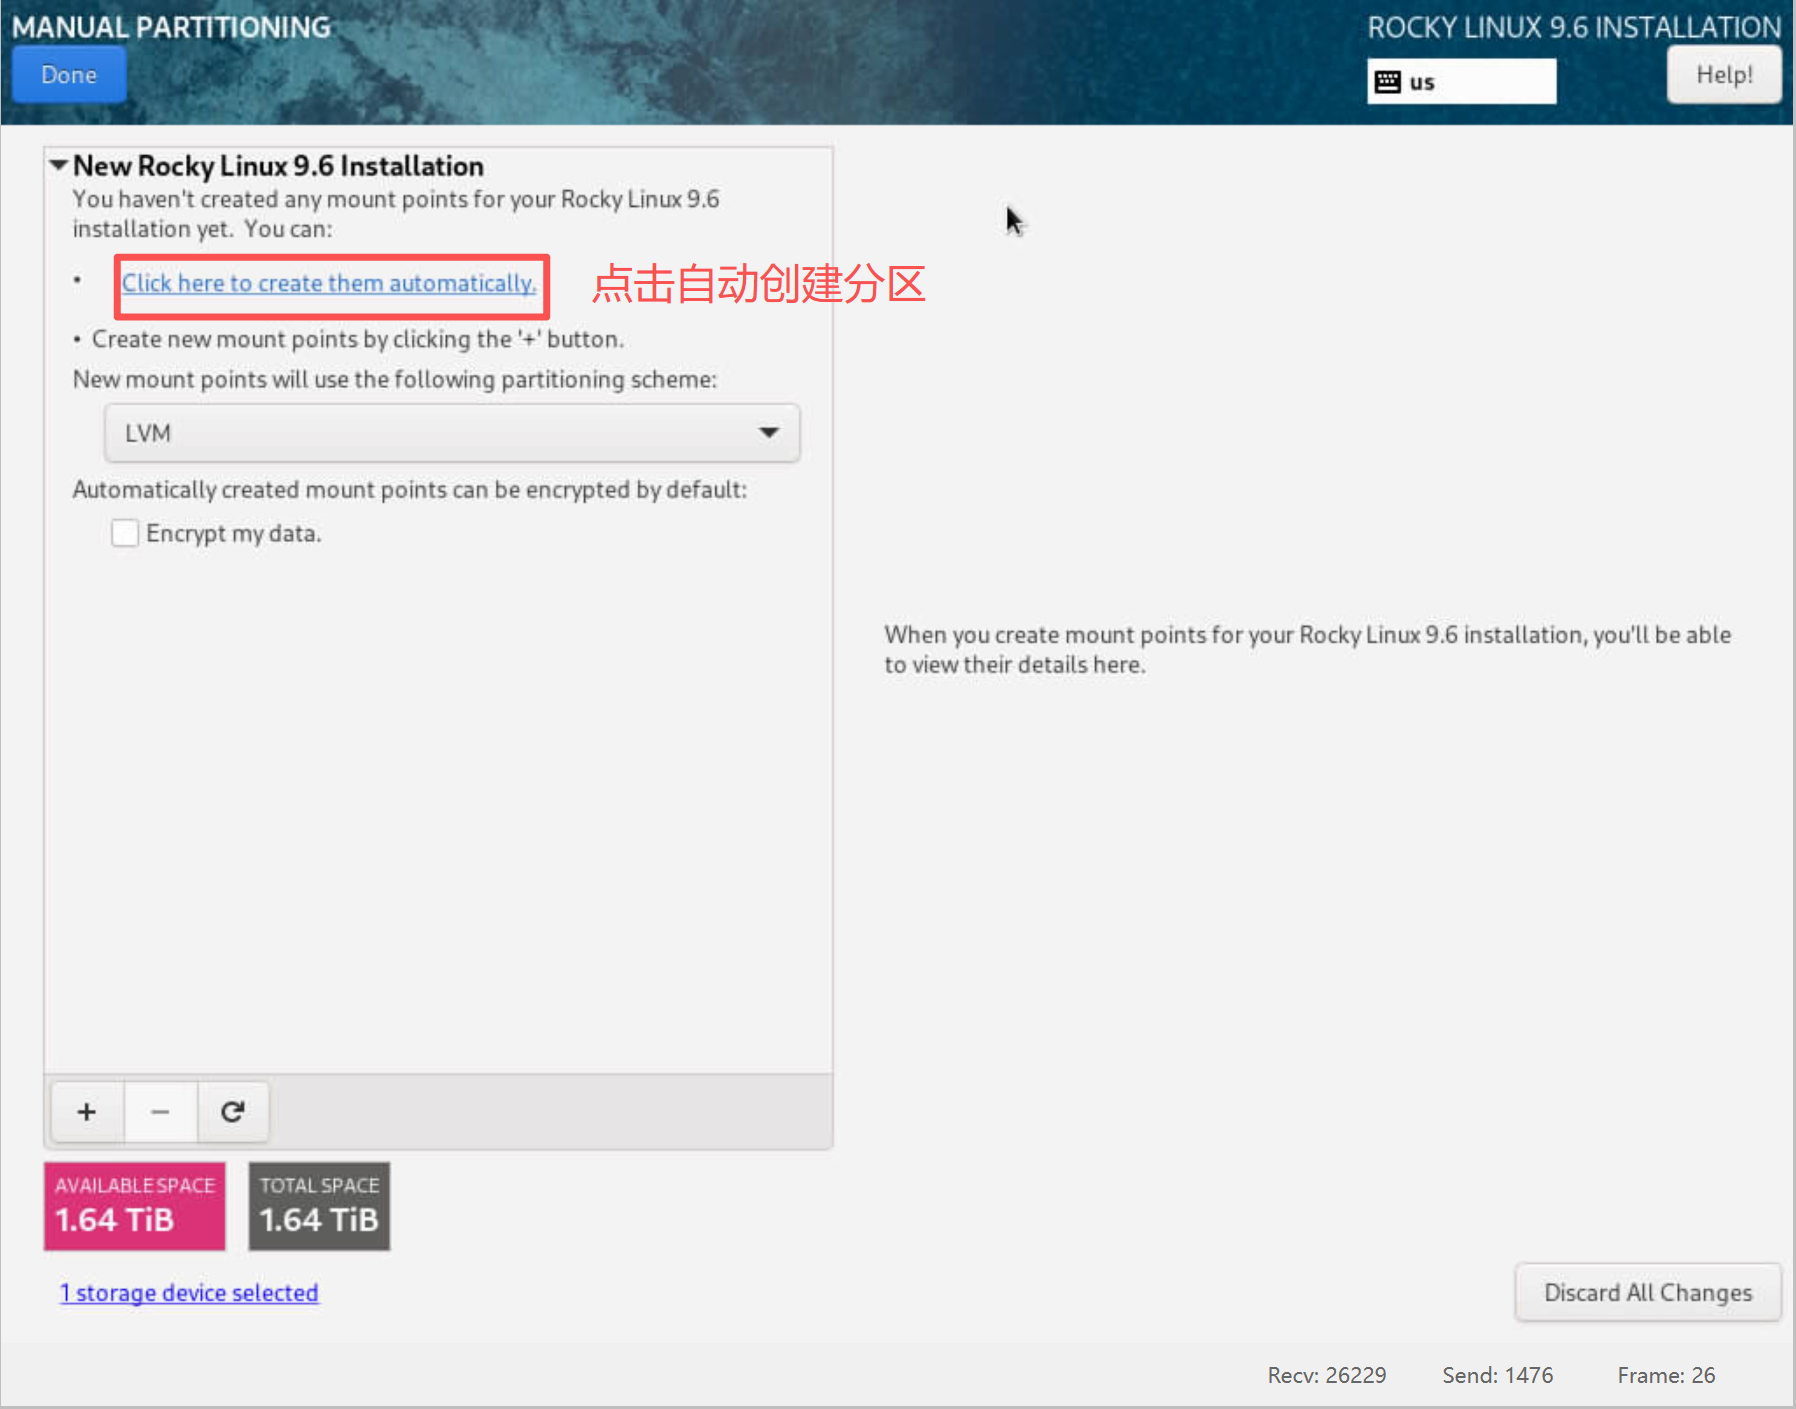Image resolution: width=1796 pixels, height=1409 pixels.
Task: Open the Help! button
Action: pyautogui.click(x=1723, y=75)
